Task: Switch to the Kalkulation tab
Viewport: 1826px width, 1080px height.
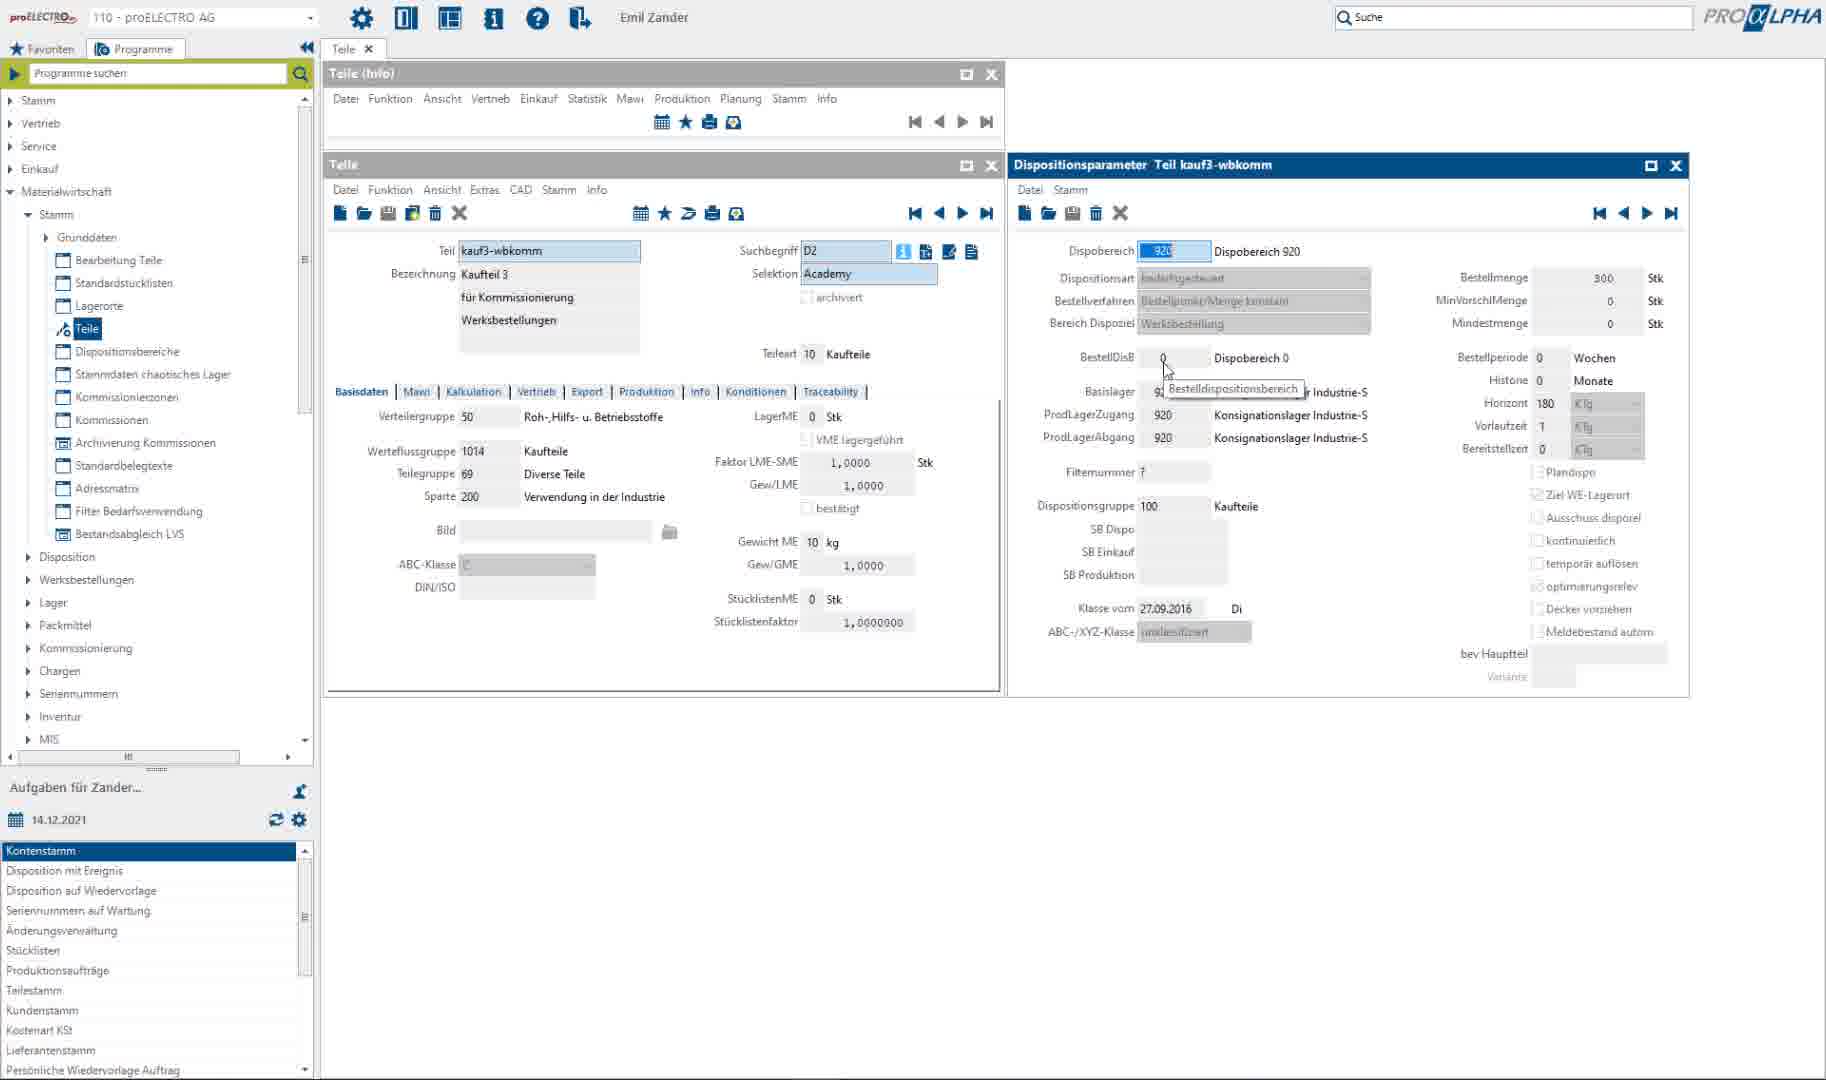Action: tap(473, 392)
